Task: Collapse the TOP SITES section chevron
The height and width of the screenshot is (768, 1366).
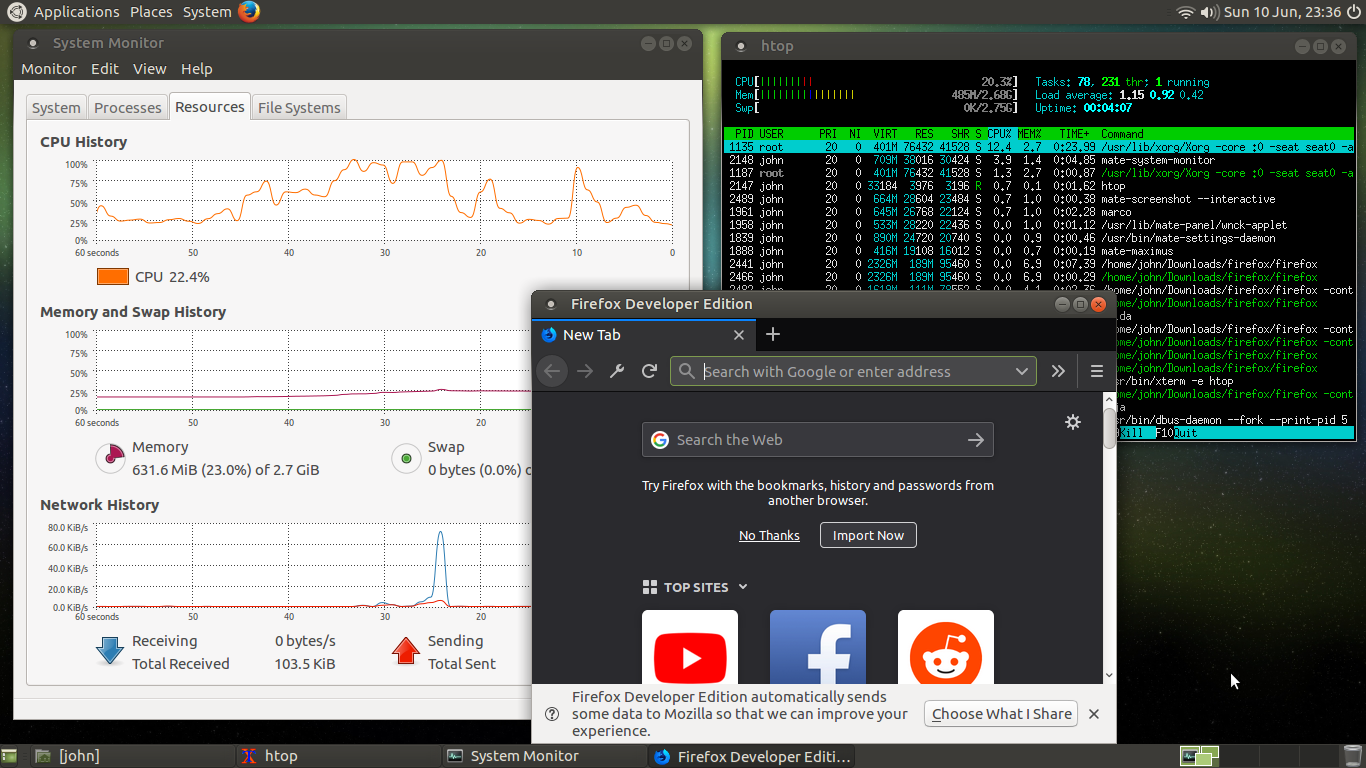Action: [x=743, y=587]
